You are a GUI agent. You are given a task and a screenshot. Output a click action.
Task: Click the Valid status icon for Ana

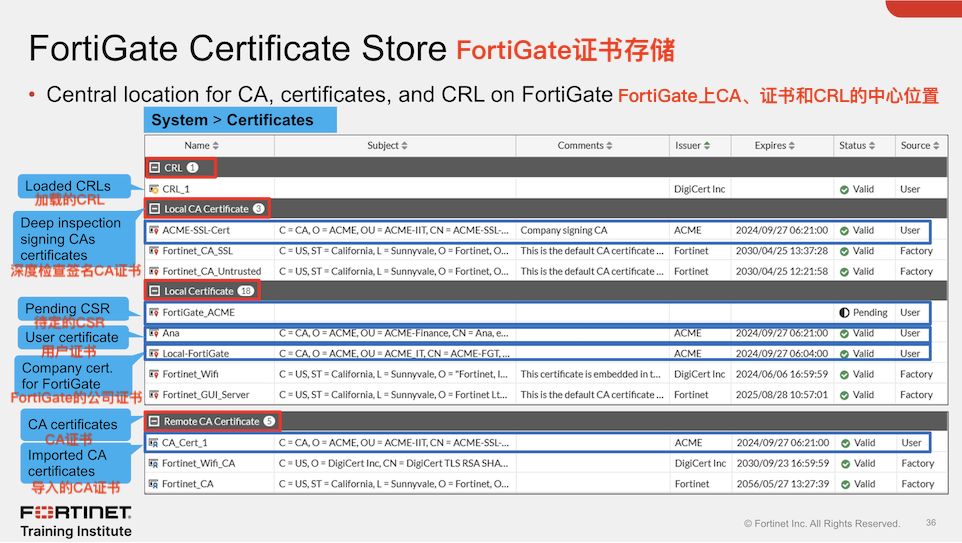844,334
